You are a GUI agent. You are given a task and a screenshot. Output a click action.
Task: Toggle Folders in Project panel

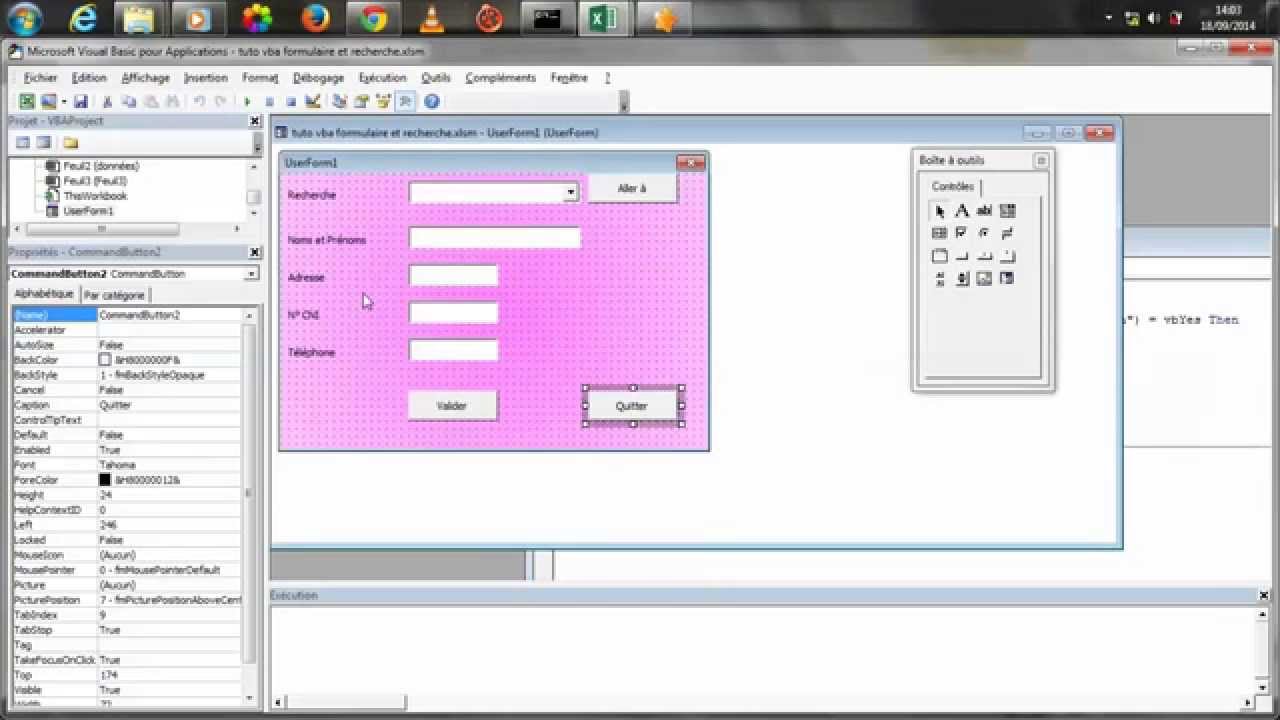pos(71,142)
